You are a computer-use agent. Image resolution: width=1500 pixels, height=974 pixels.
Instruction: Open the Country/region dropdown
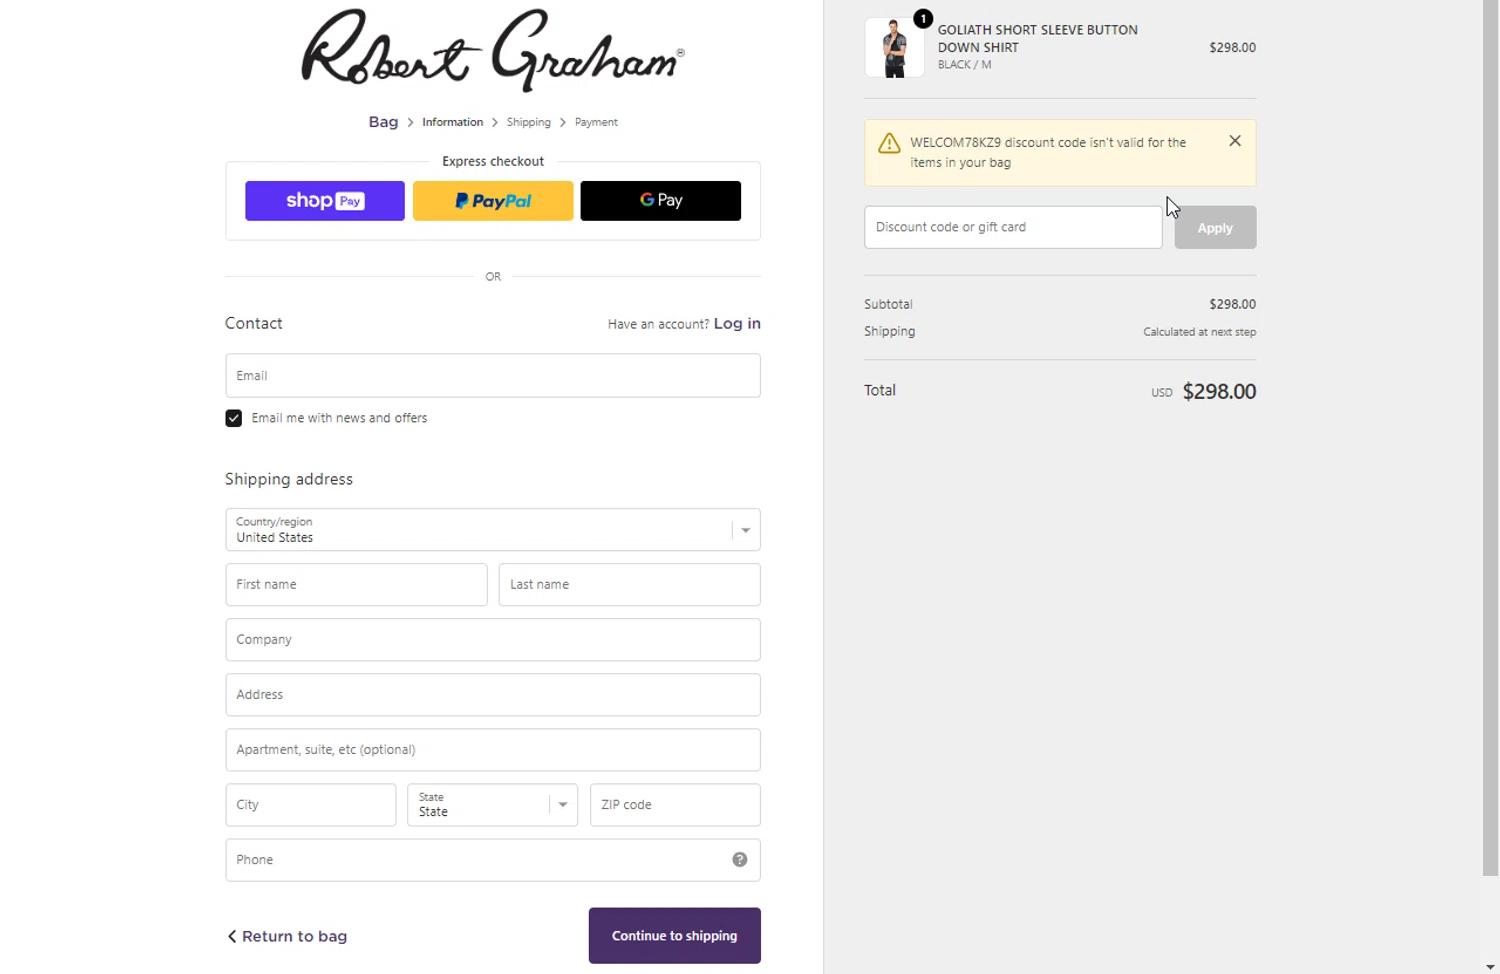coord(493,530)
